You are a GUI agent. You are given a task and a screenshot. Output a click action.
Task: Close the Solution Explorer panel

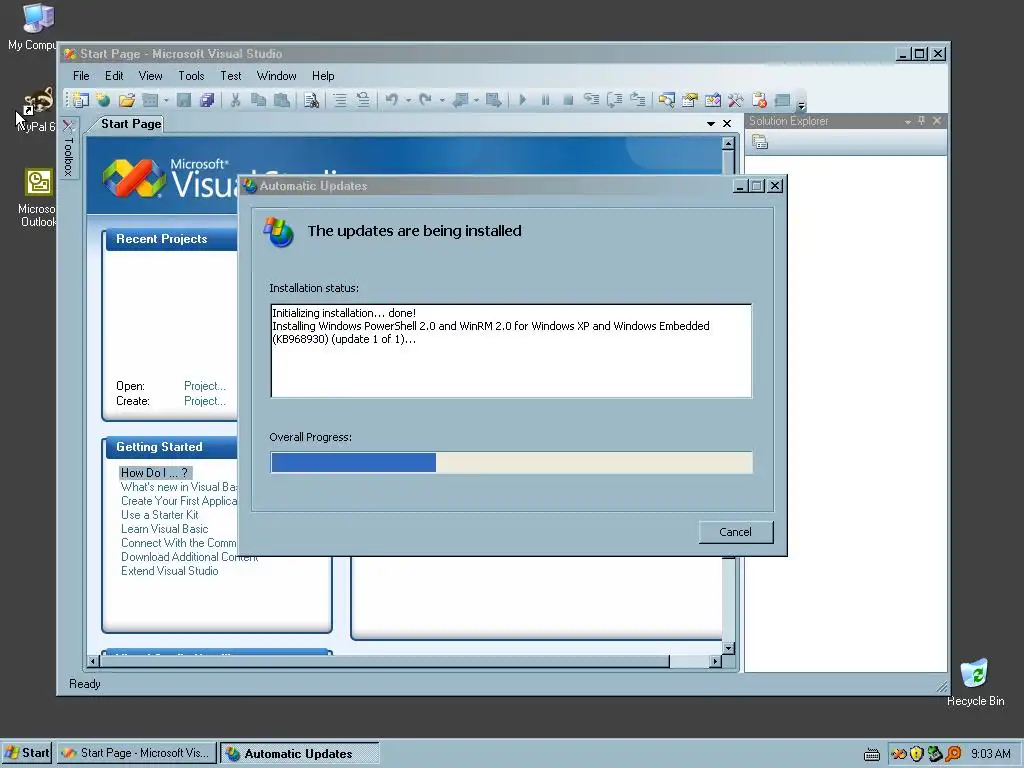pos(937,121)
